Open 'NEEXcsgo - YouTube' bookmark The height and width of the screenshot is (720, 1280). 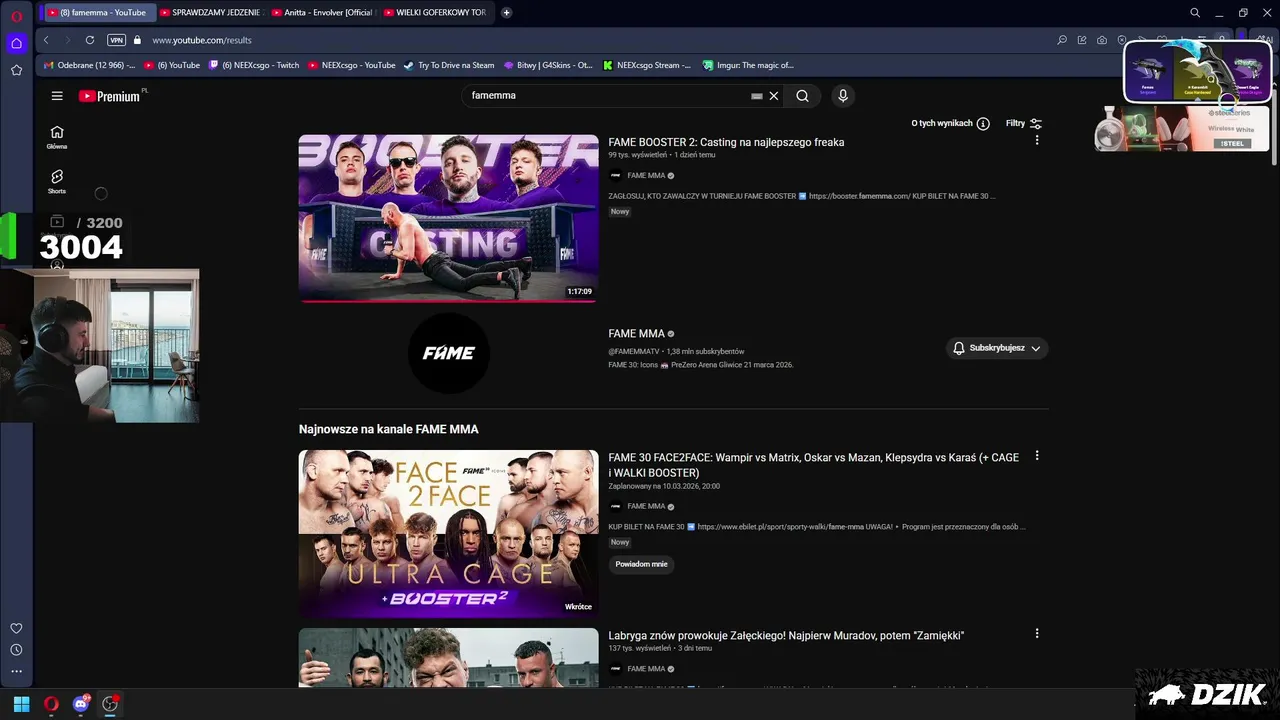pyautogui.click(x=351, y=65)
